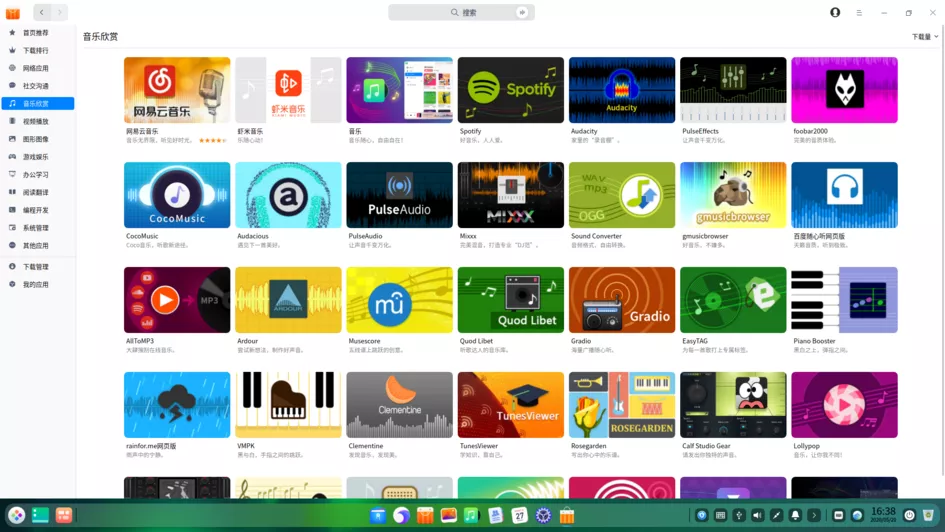Open the main hamburger menu
The image size is (945, 532).
859,13
